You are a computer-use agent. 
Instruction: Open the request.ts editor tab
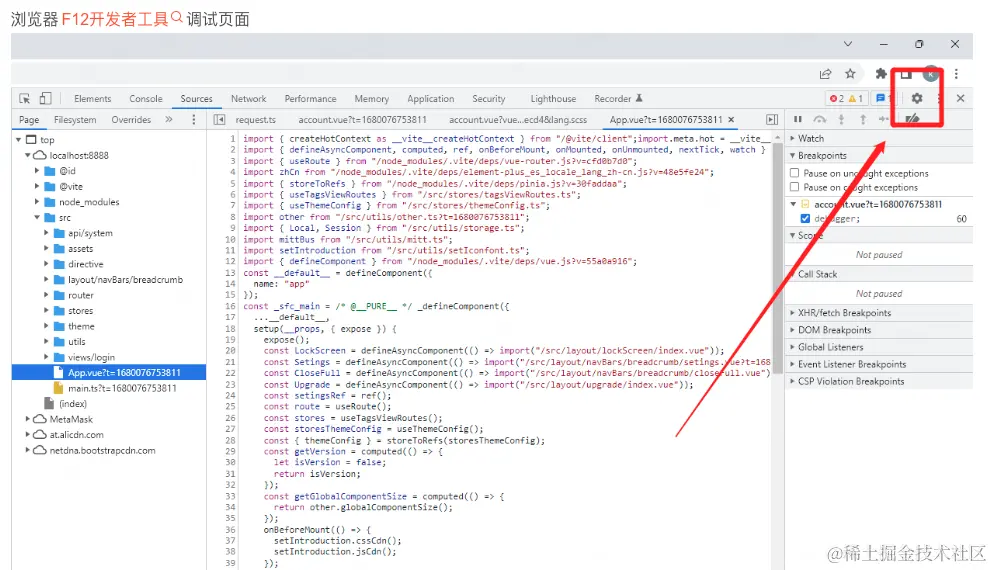click(255, 120)
